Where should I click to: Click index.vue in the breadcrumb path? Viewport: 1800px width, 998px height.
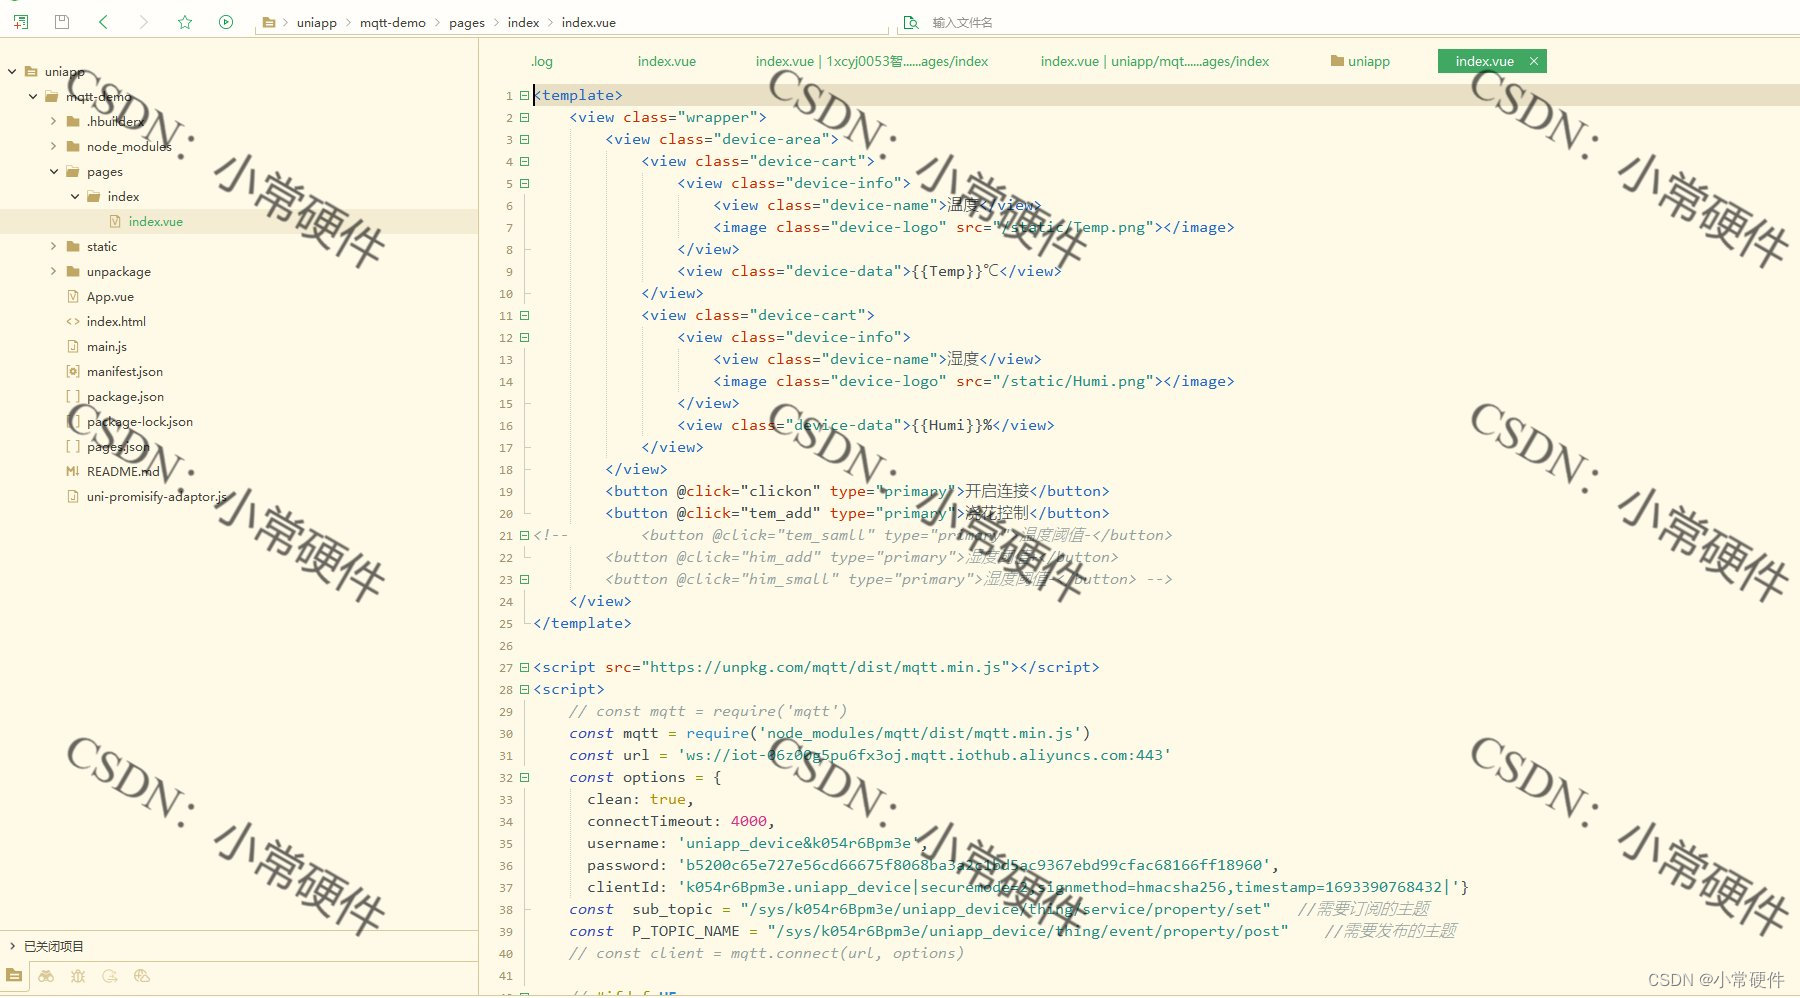589,22
